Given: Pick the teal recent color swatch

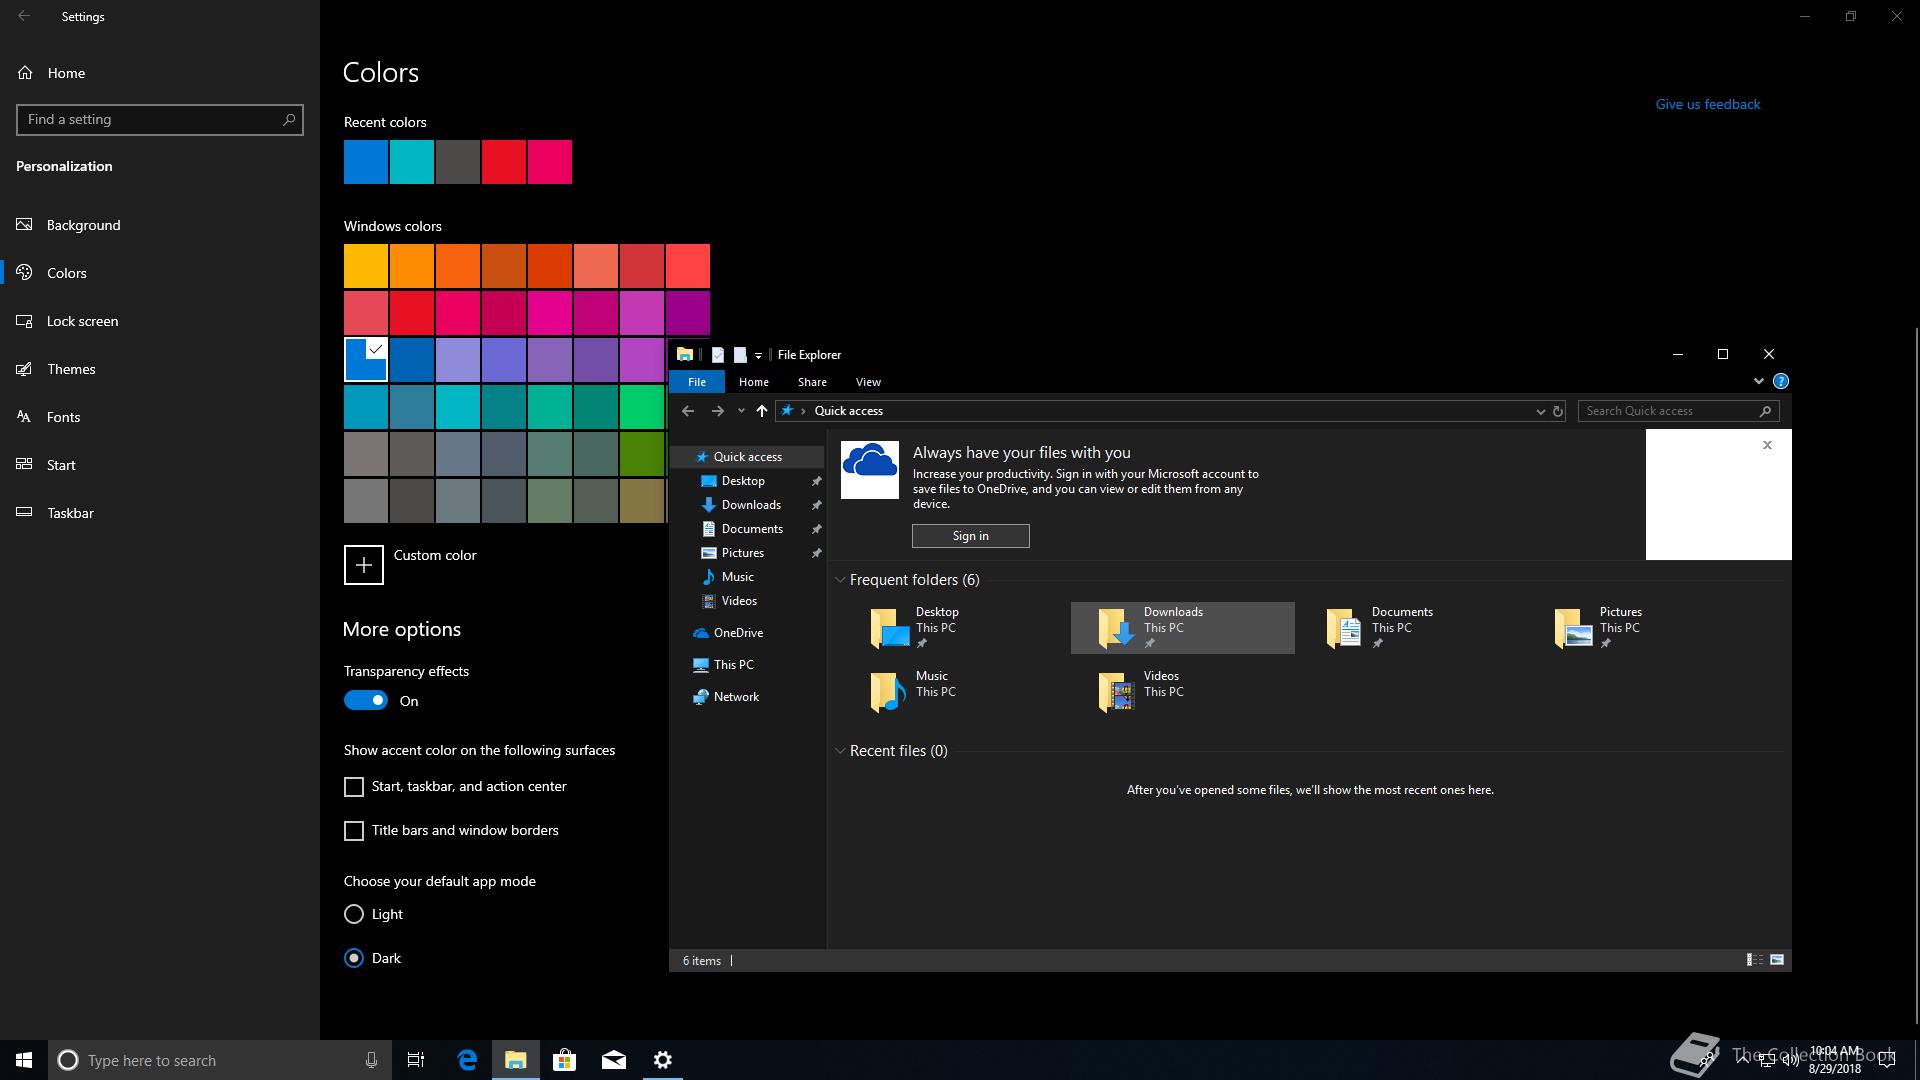Looking at the screenshot, I should 412,162.
